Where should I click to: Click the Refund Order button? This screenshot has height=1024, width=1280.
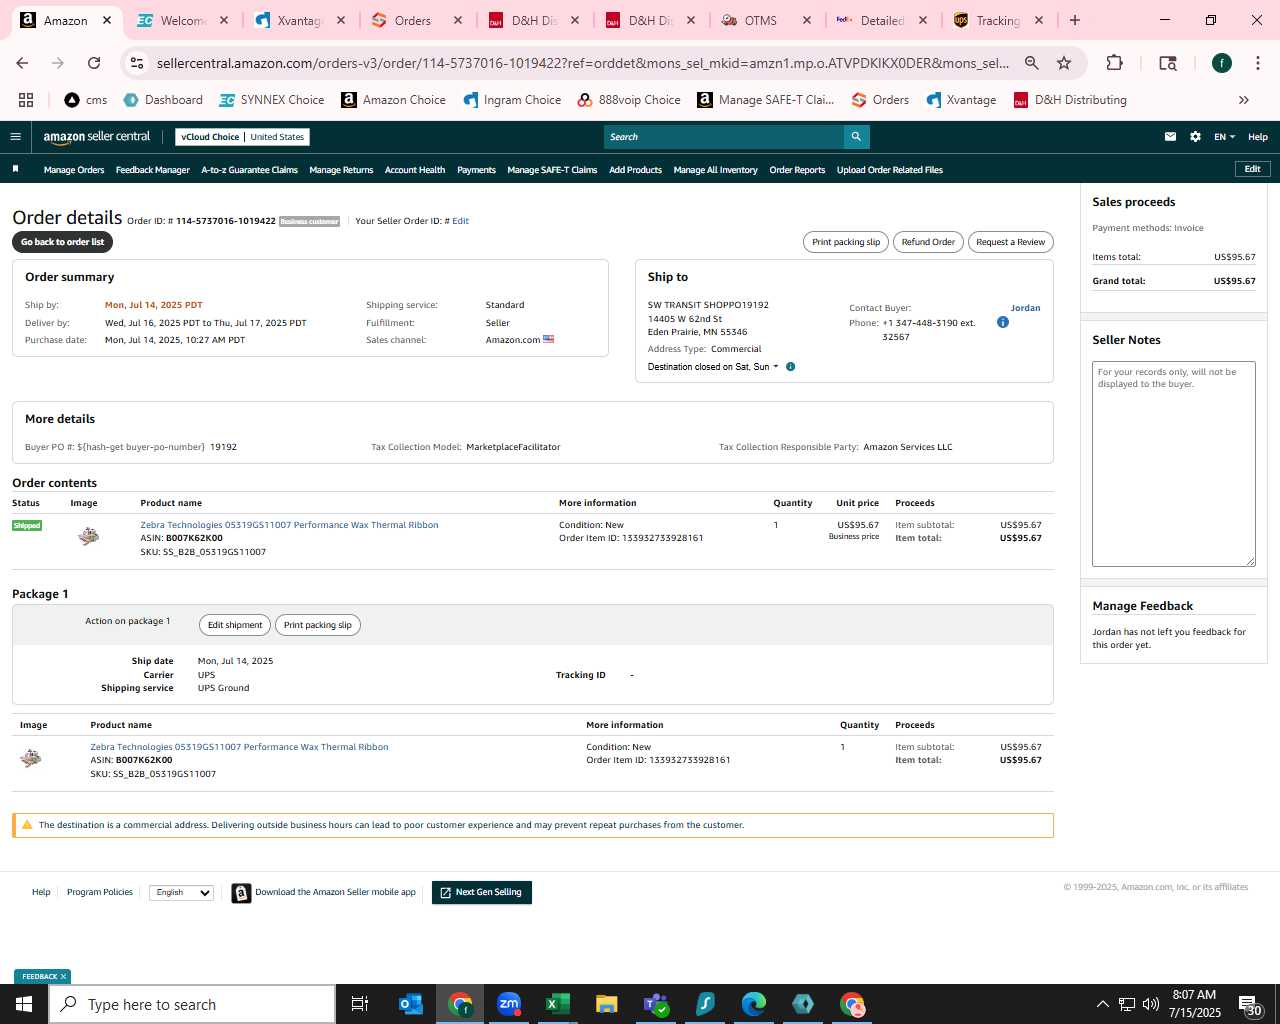tap(928, 242)
